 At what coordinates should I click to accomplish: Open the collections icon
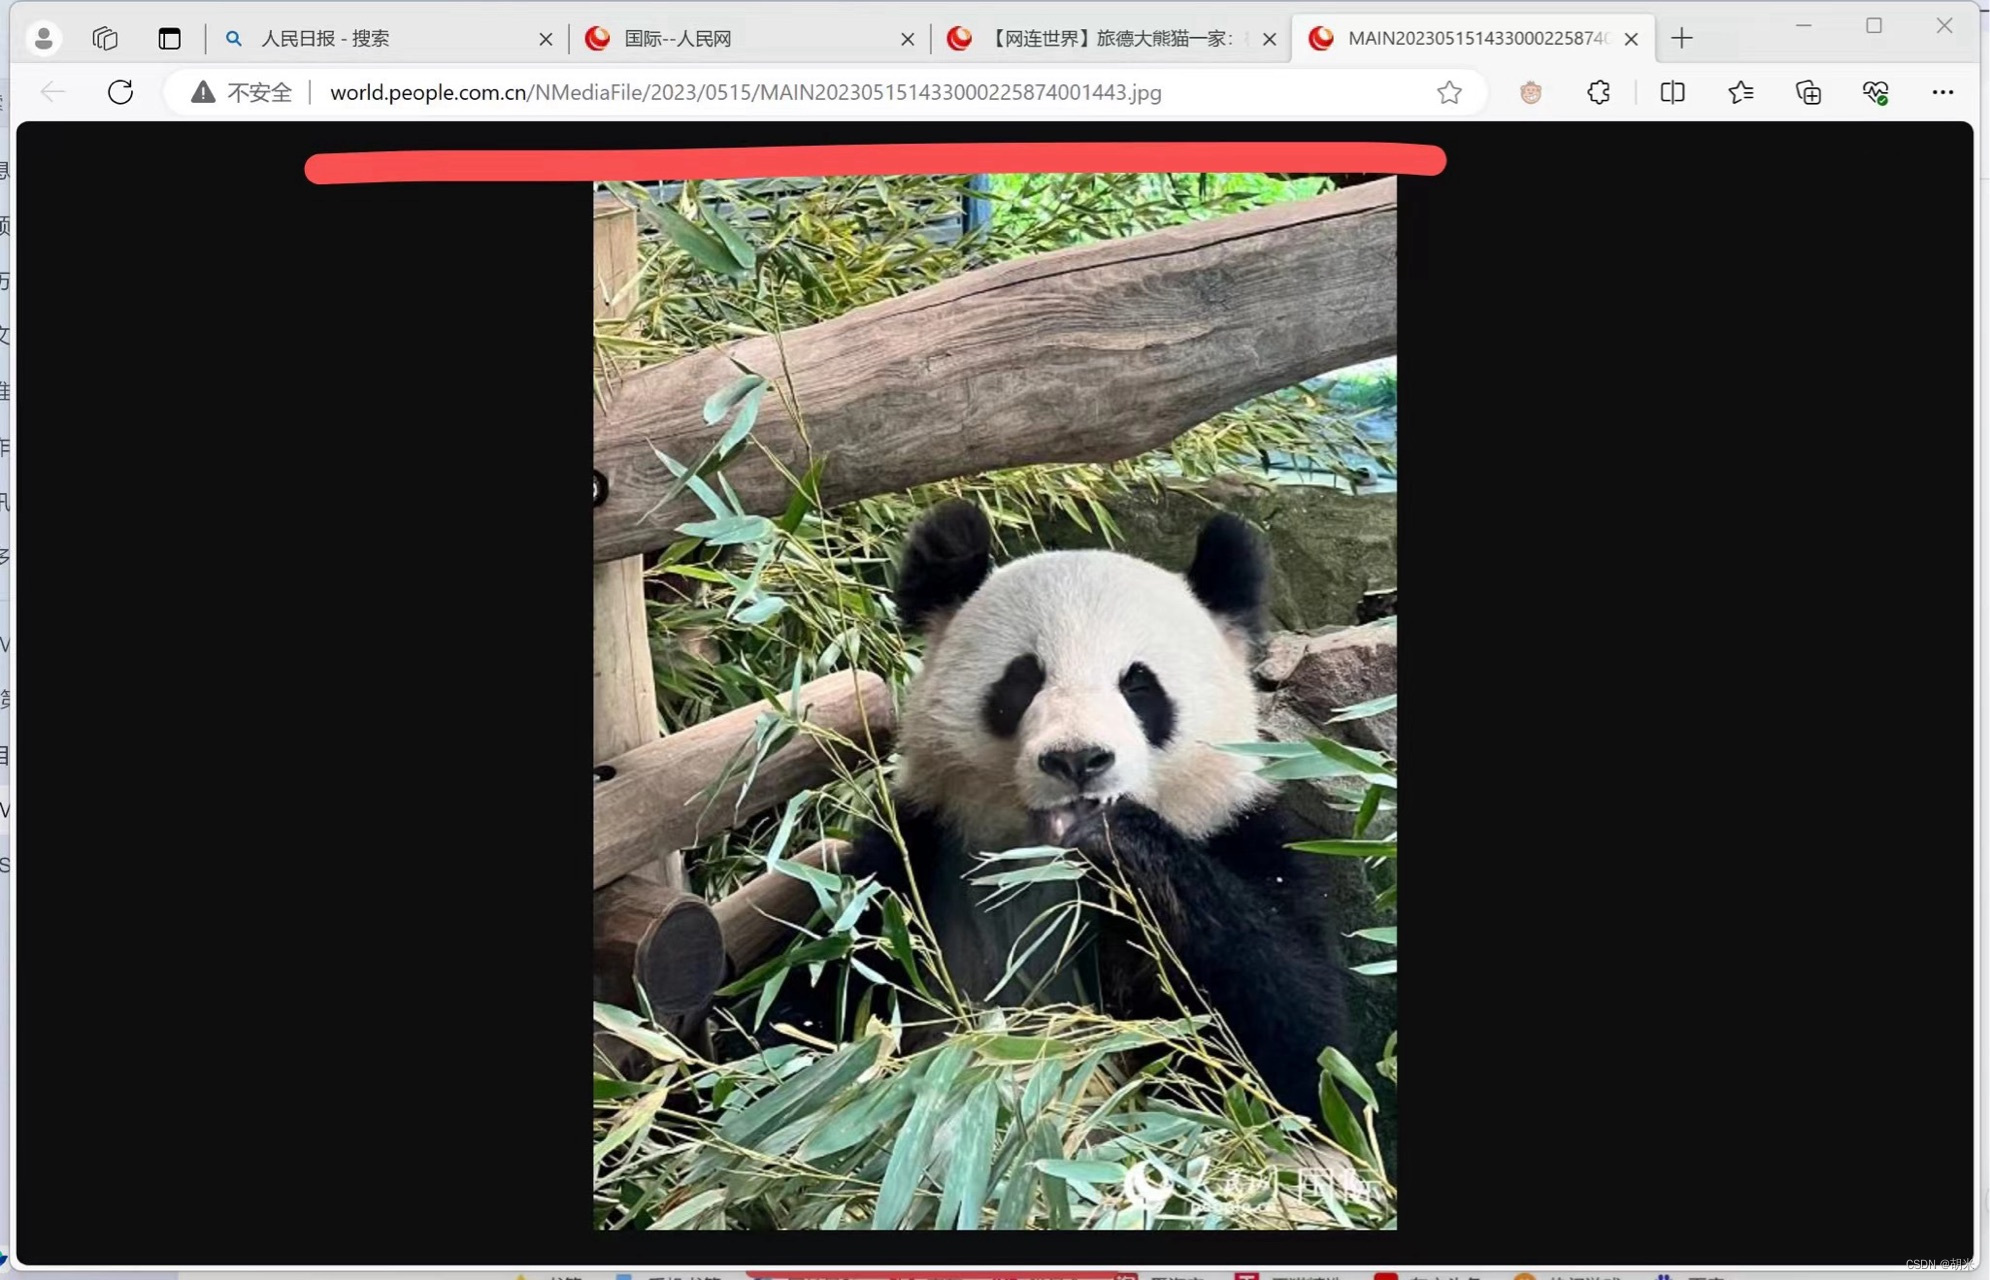click(1808, 92)
